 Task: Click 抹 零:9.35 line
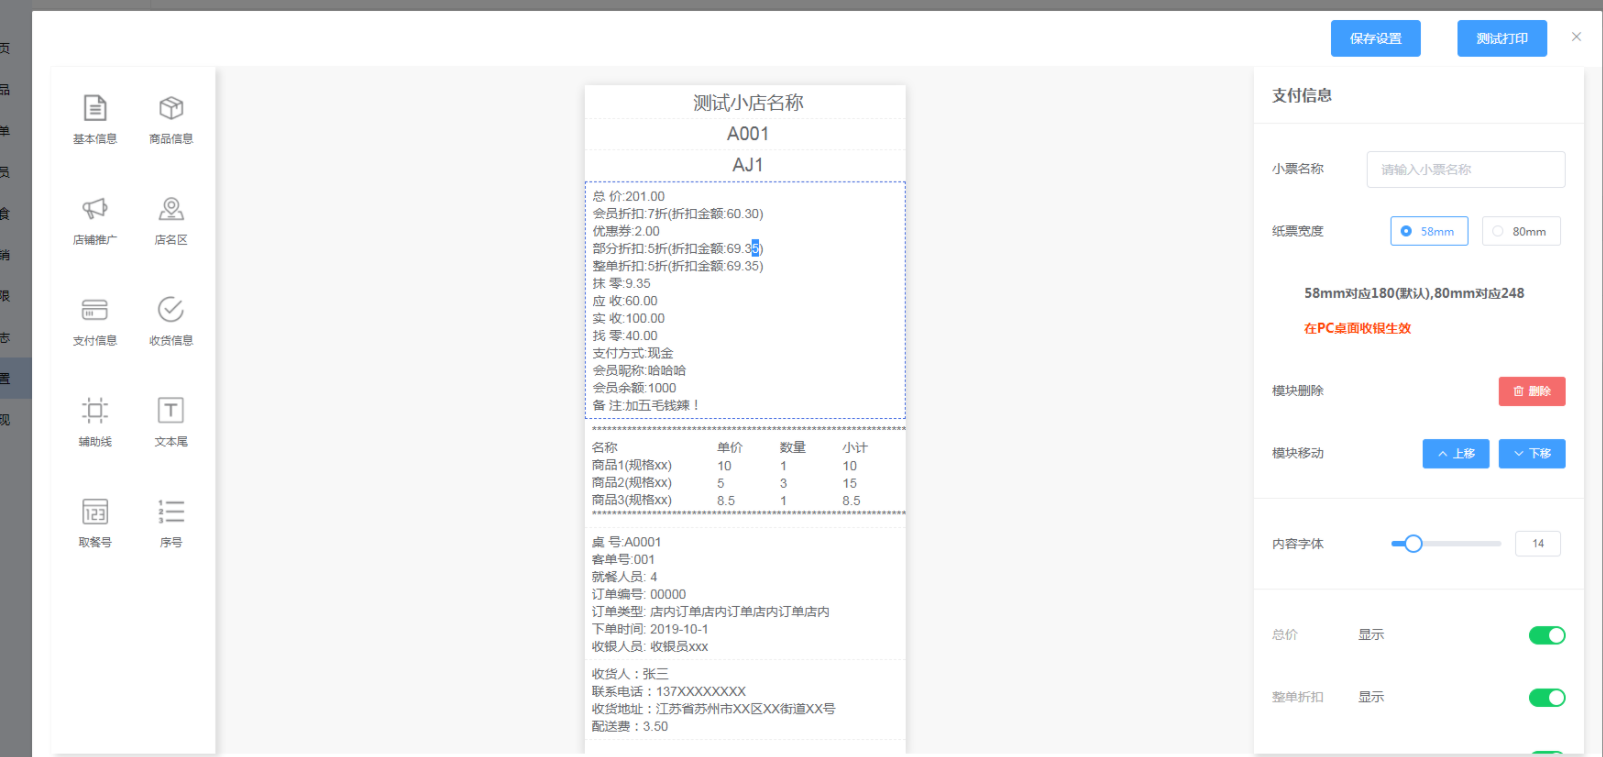pos(621,283)
